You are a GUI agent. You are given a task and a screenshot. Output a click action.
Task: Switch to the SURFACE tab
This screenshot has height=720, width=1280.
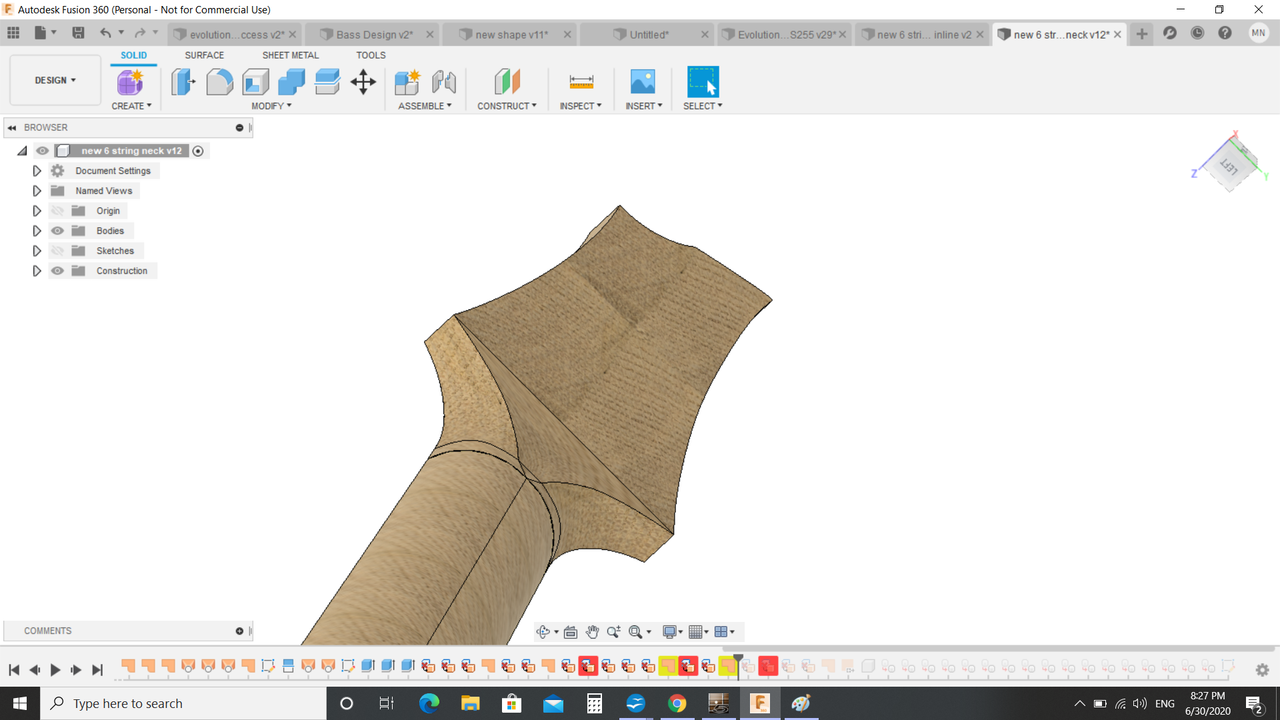(x=204, y=55)
